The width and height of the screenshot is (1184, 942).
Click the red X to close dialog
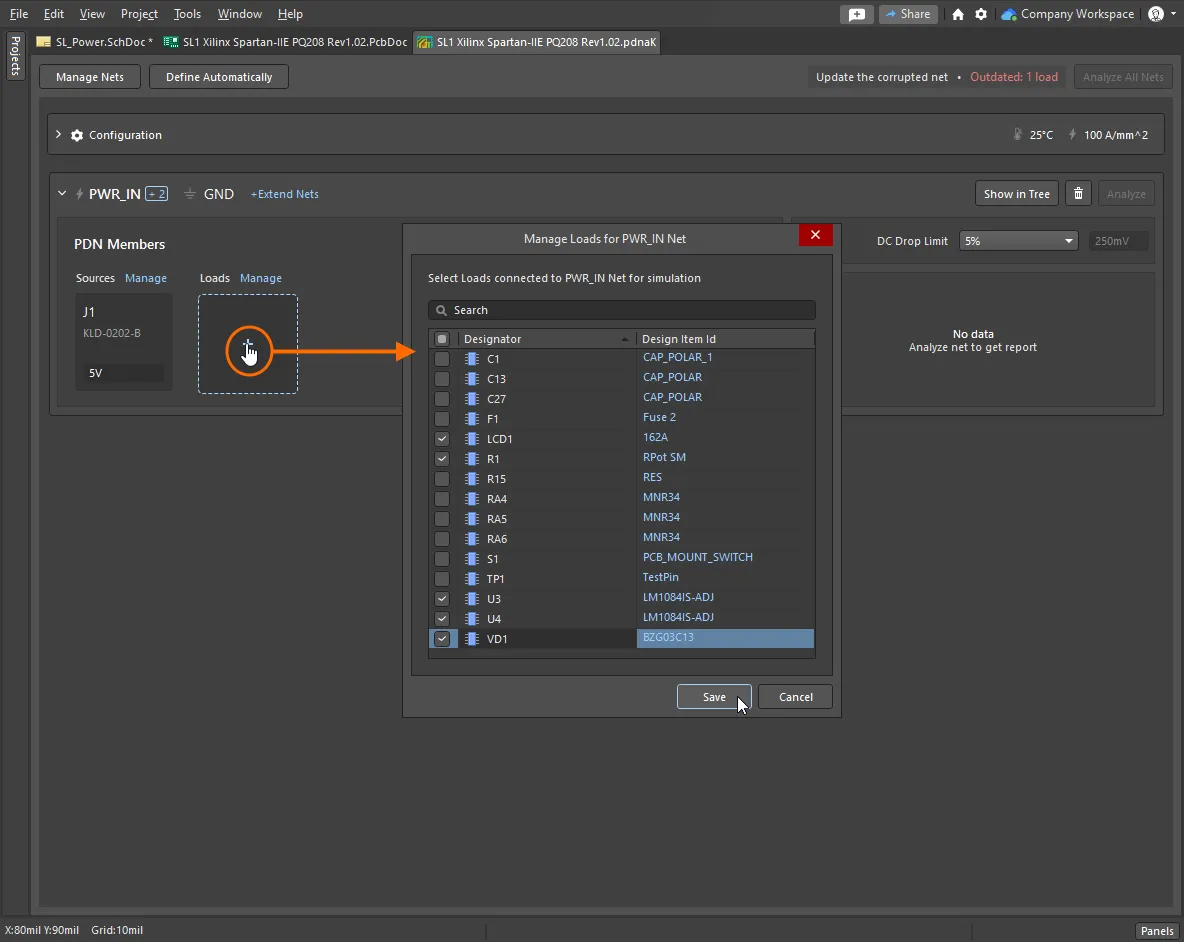pyautogui.click(x=815, y=235)
